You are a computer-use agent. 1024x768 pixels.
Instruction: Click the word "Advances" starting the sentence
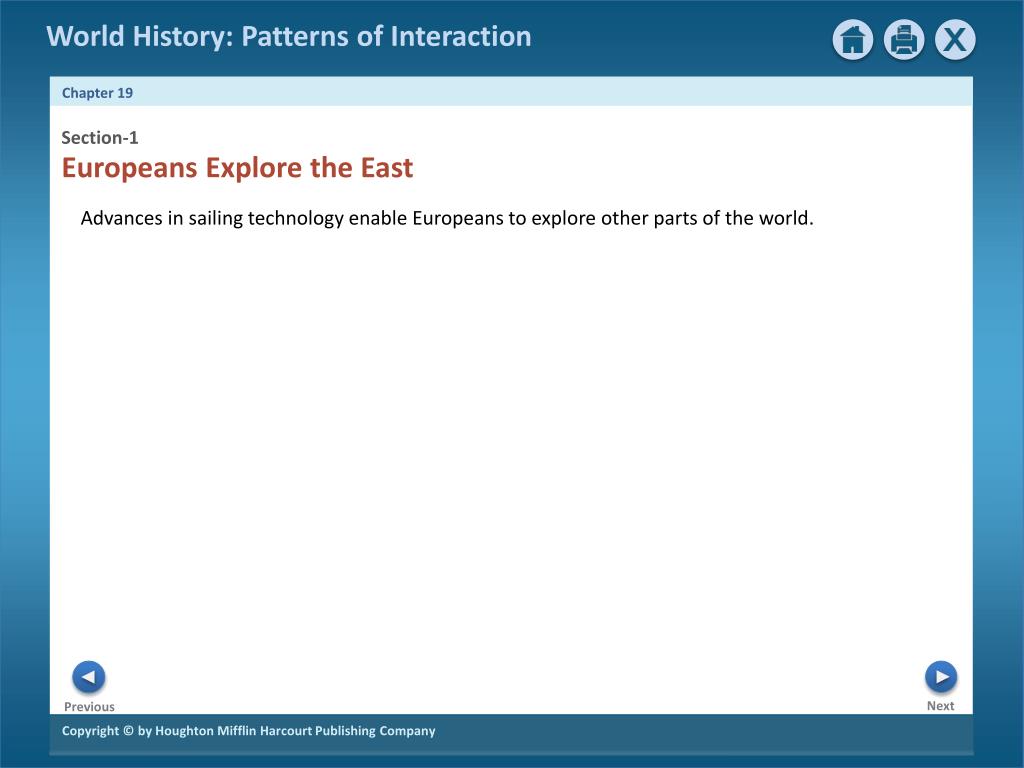pyautogui.click(x=121, y=217)
